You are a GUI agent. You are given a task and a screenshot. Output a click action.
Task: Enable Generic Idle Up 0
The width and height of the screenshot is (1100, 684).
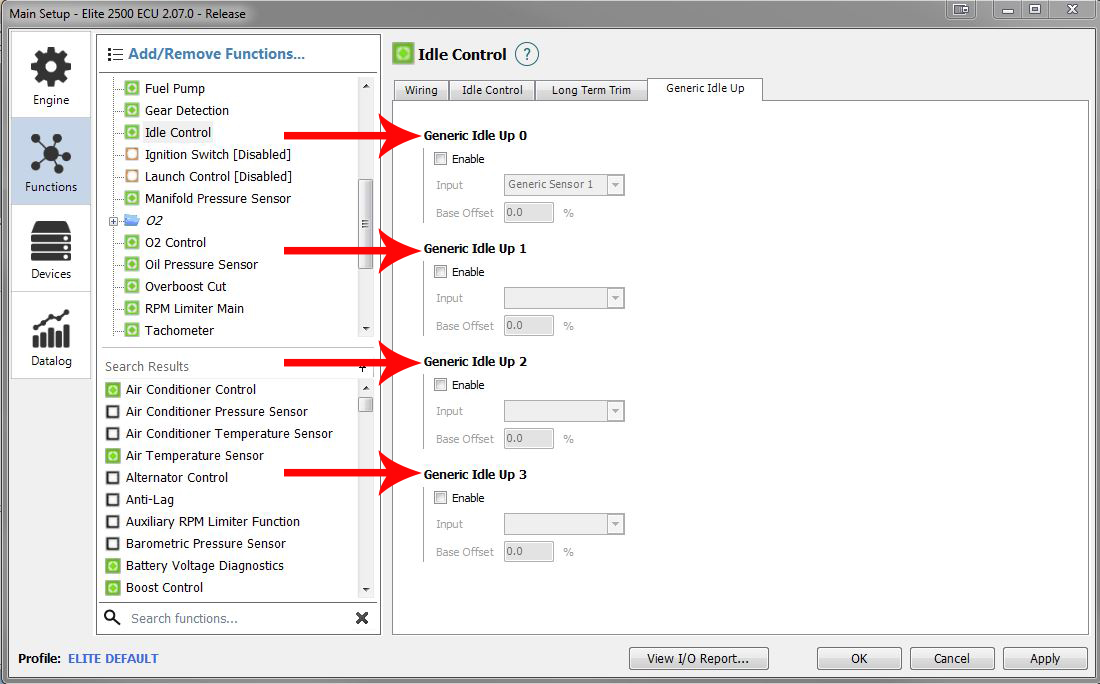(x=441, y=159)
